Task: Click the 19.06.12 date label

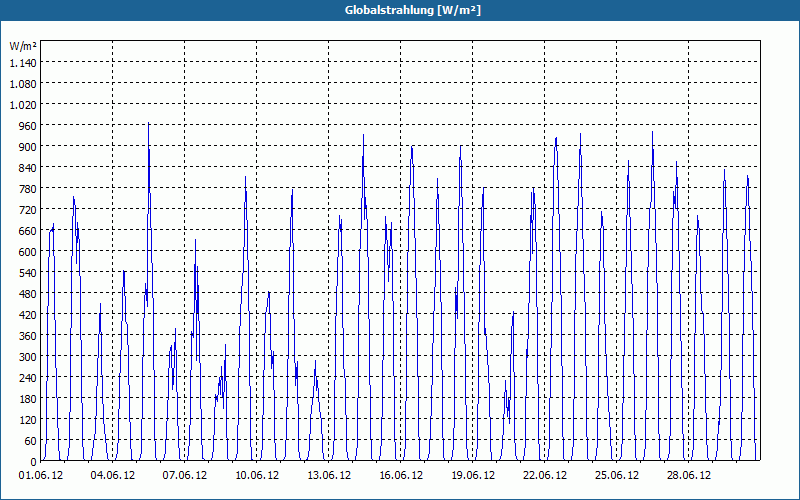Action: point(472,476)
